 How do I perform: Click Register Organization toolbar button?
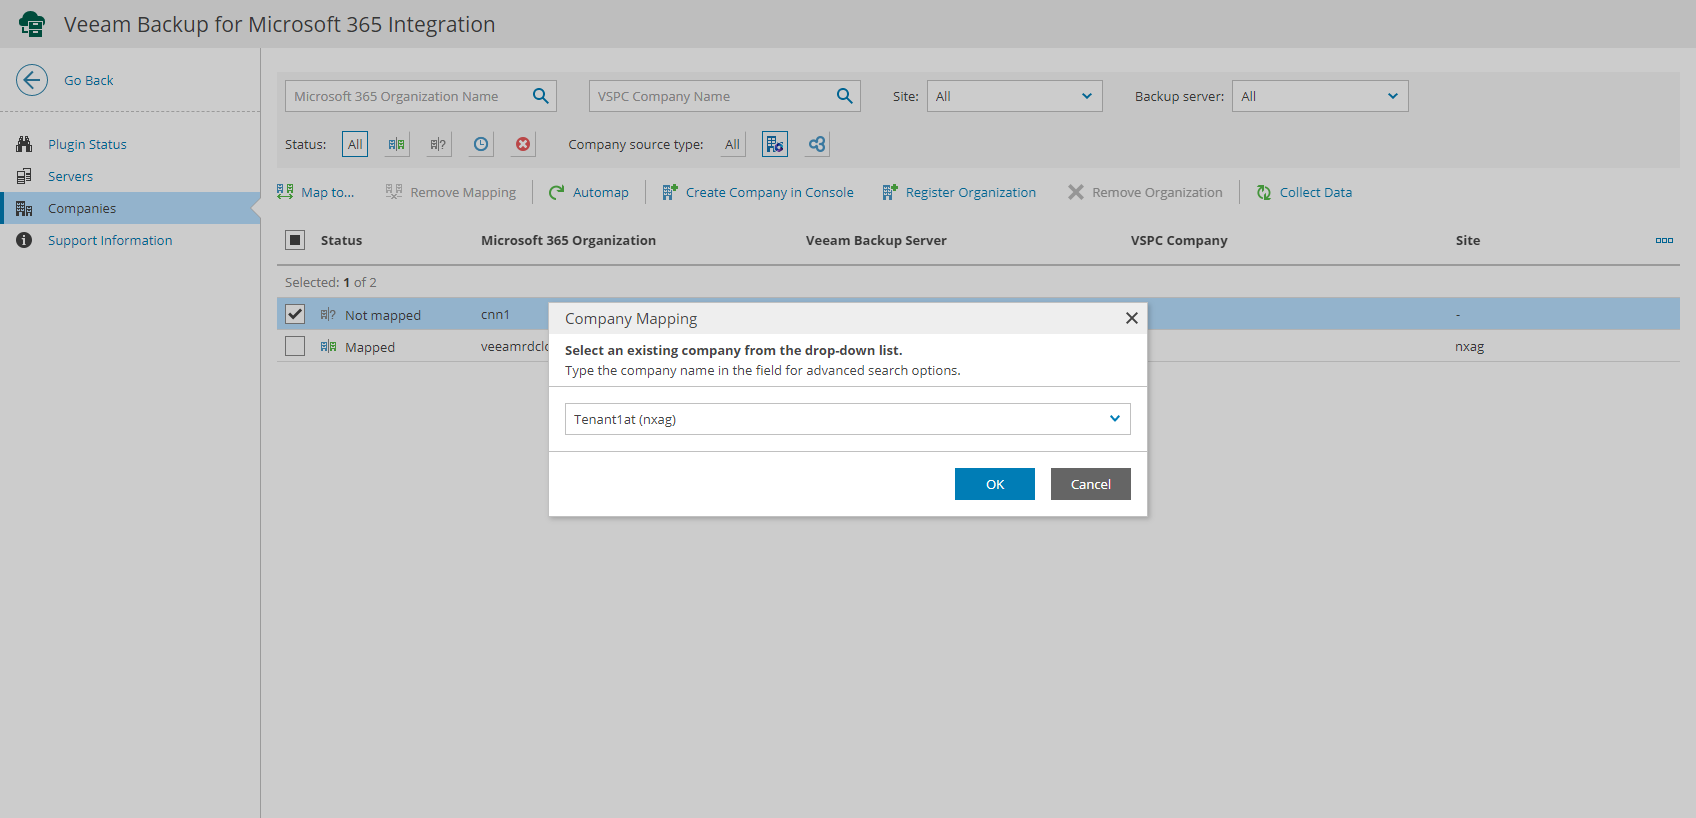959,192
